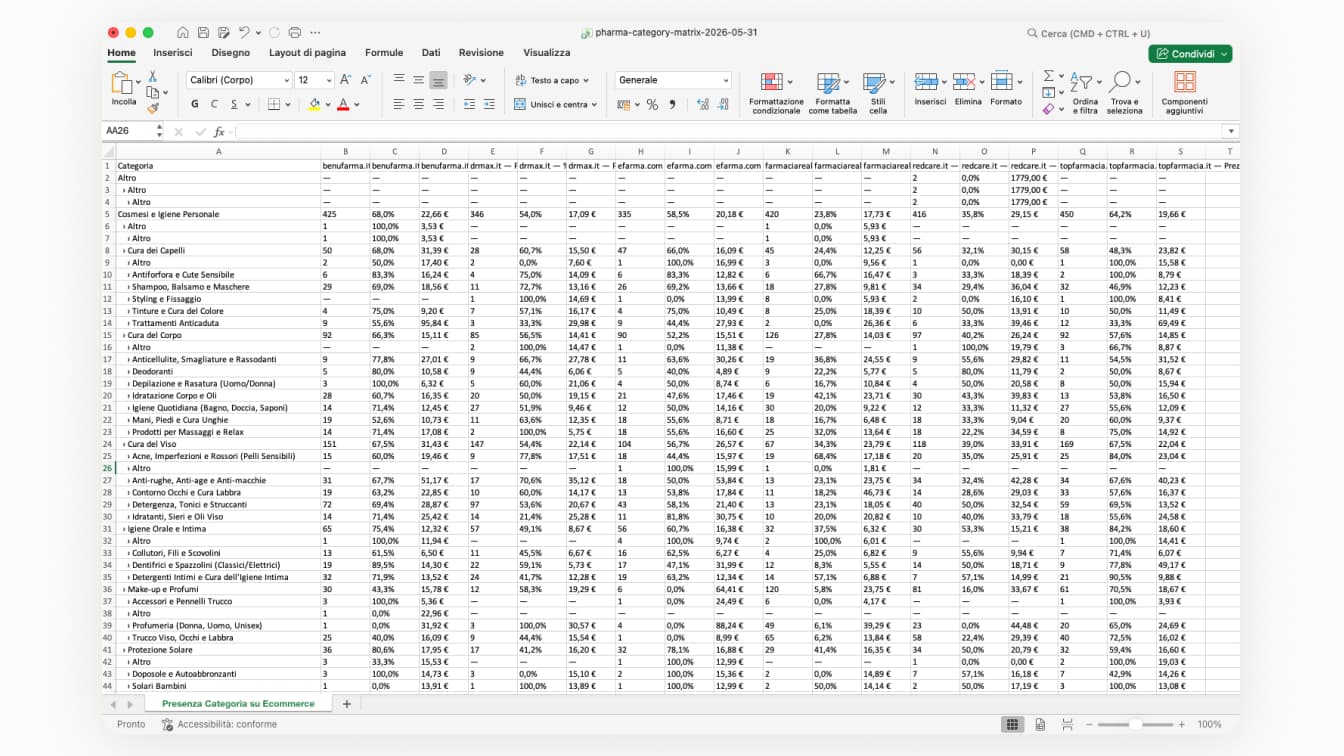Click the percent style icon
Image resolution: width=1344 pixels, height=756 pixels.
click(x=652, y=104)
